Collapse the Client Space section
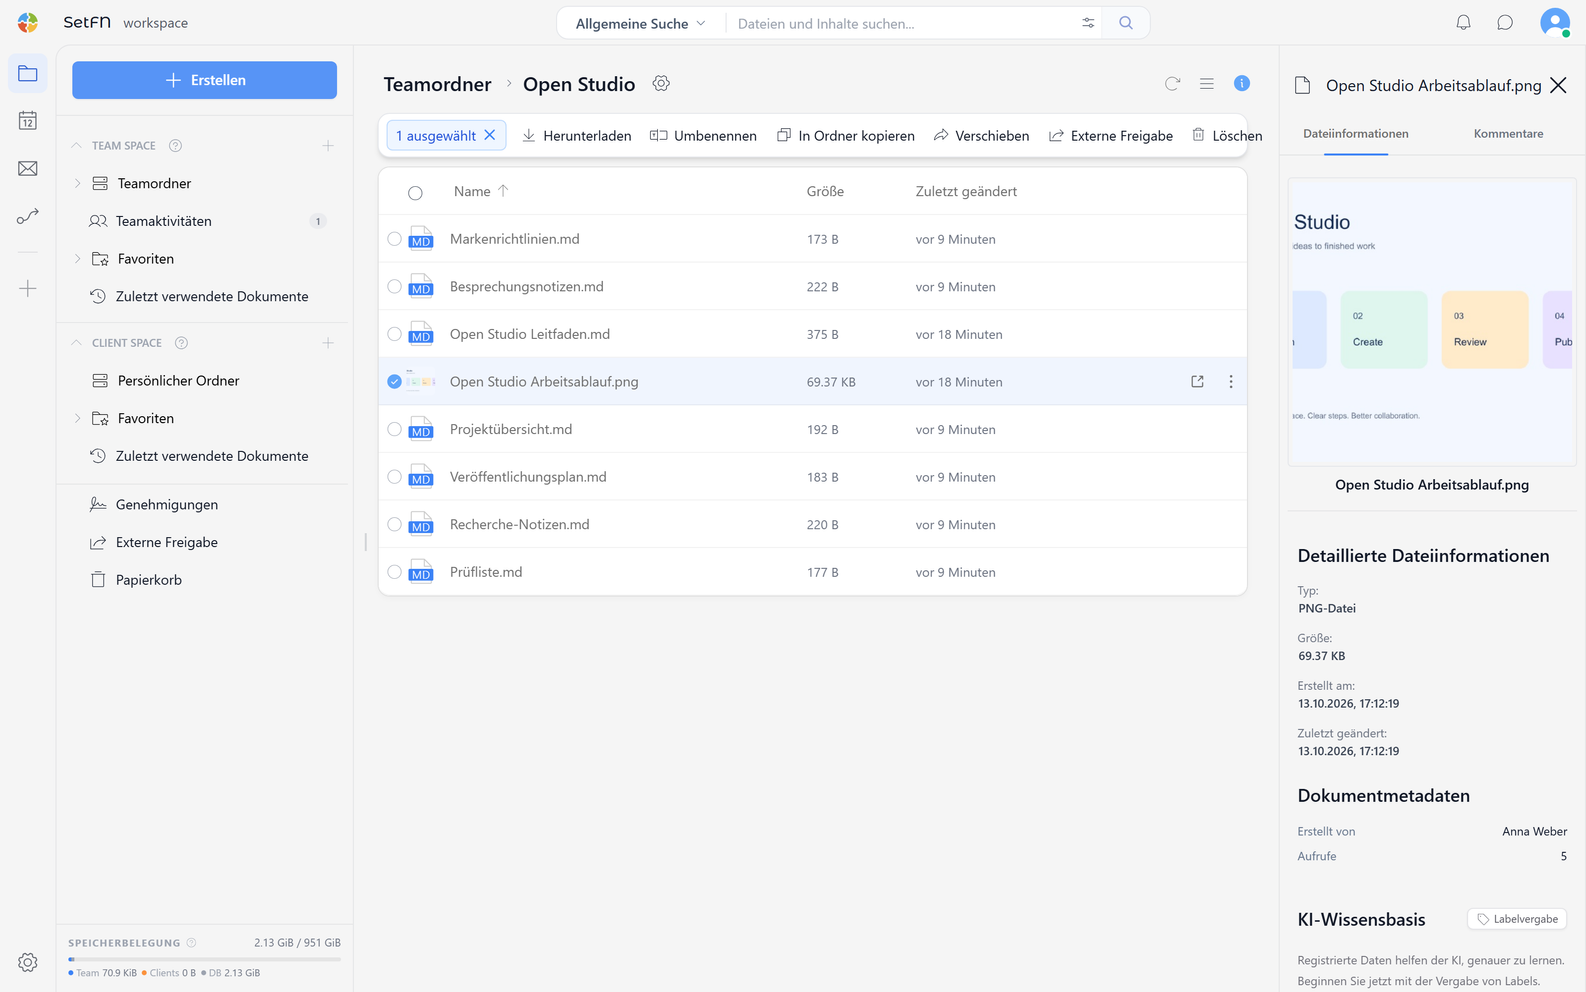 (x=77, y=343)
